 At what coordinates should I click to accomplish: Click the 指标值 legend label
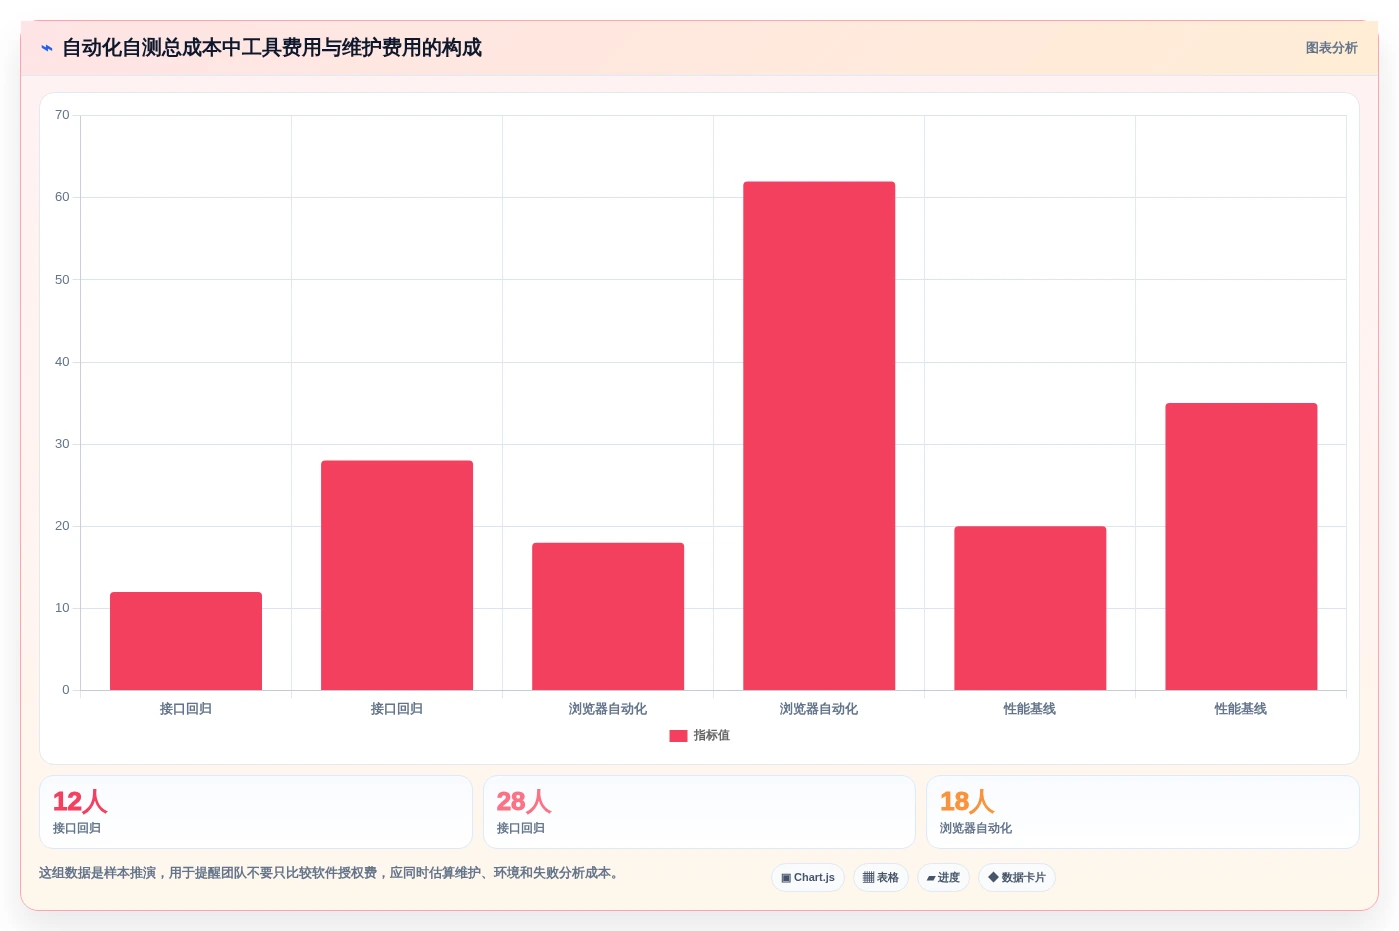point(711,736)
